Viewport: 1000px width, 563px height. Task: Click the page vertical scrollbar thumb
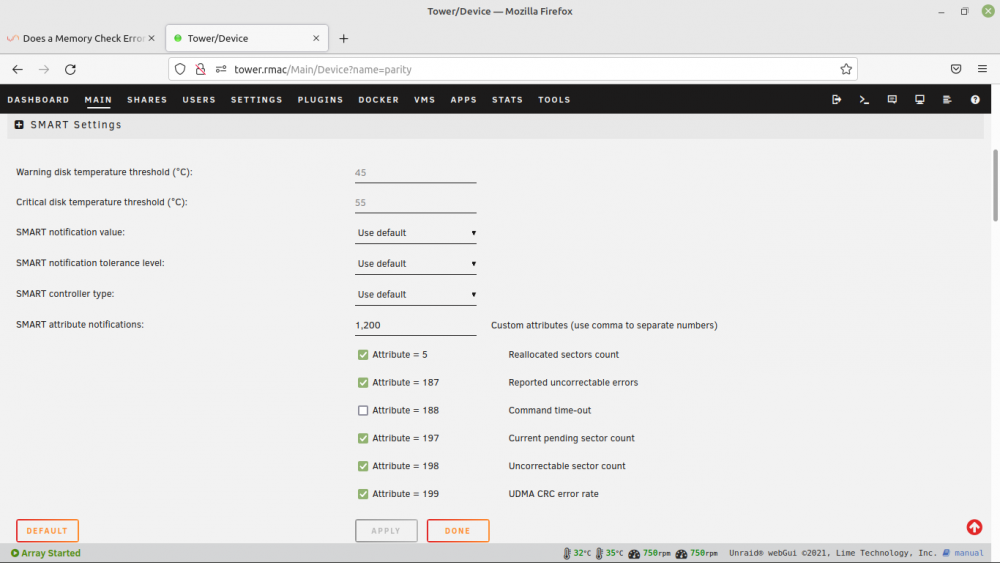[995, 186]
